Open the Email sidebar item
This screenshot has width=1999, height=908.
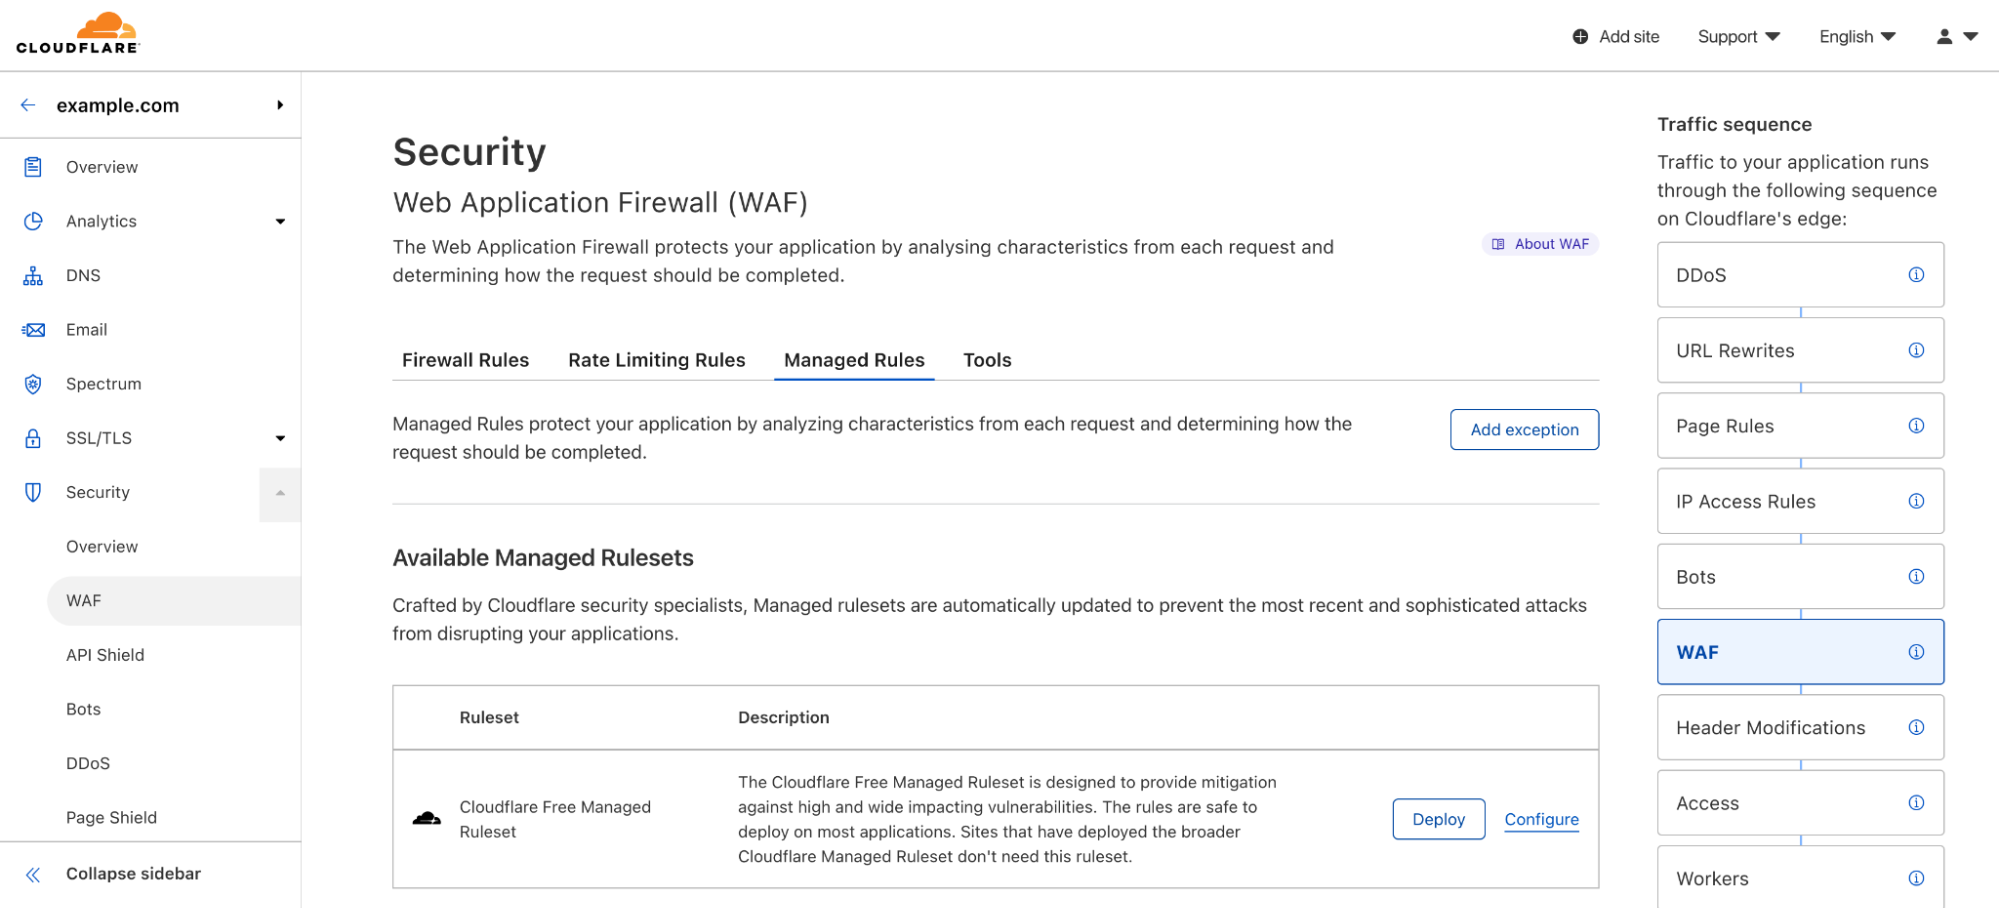[86, 330]
